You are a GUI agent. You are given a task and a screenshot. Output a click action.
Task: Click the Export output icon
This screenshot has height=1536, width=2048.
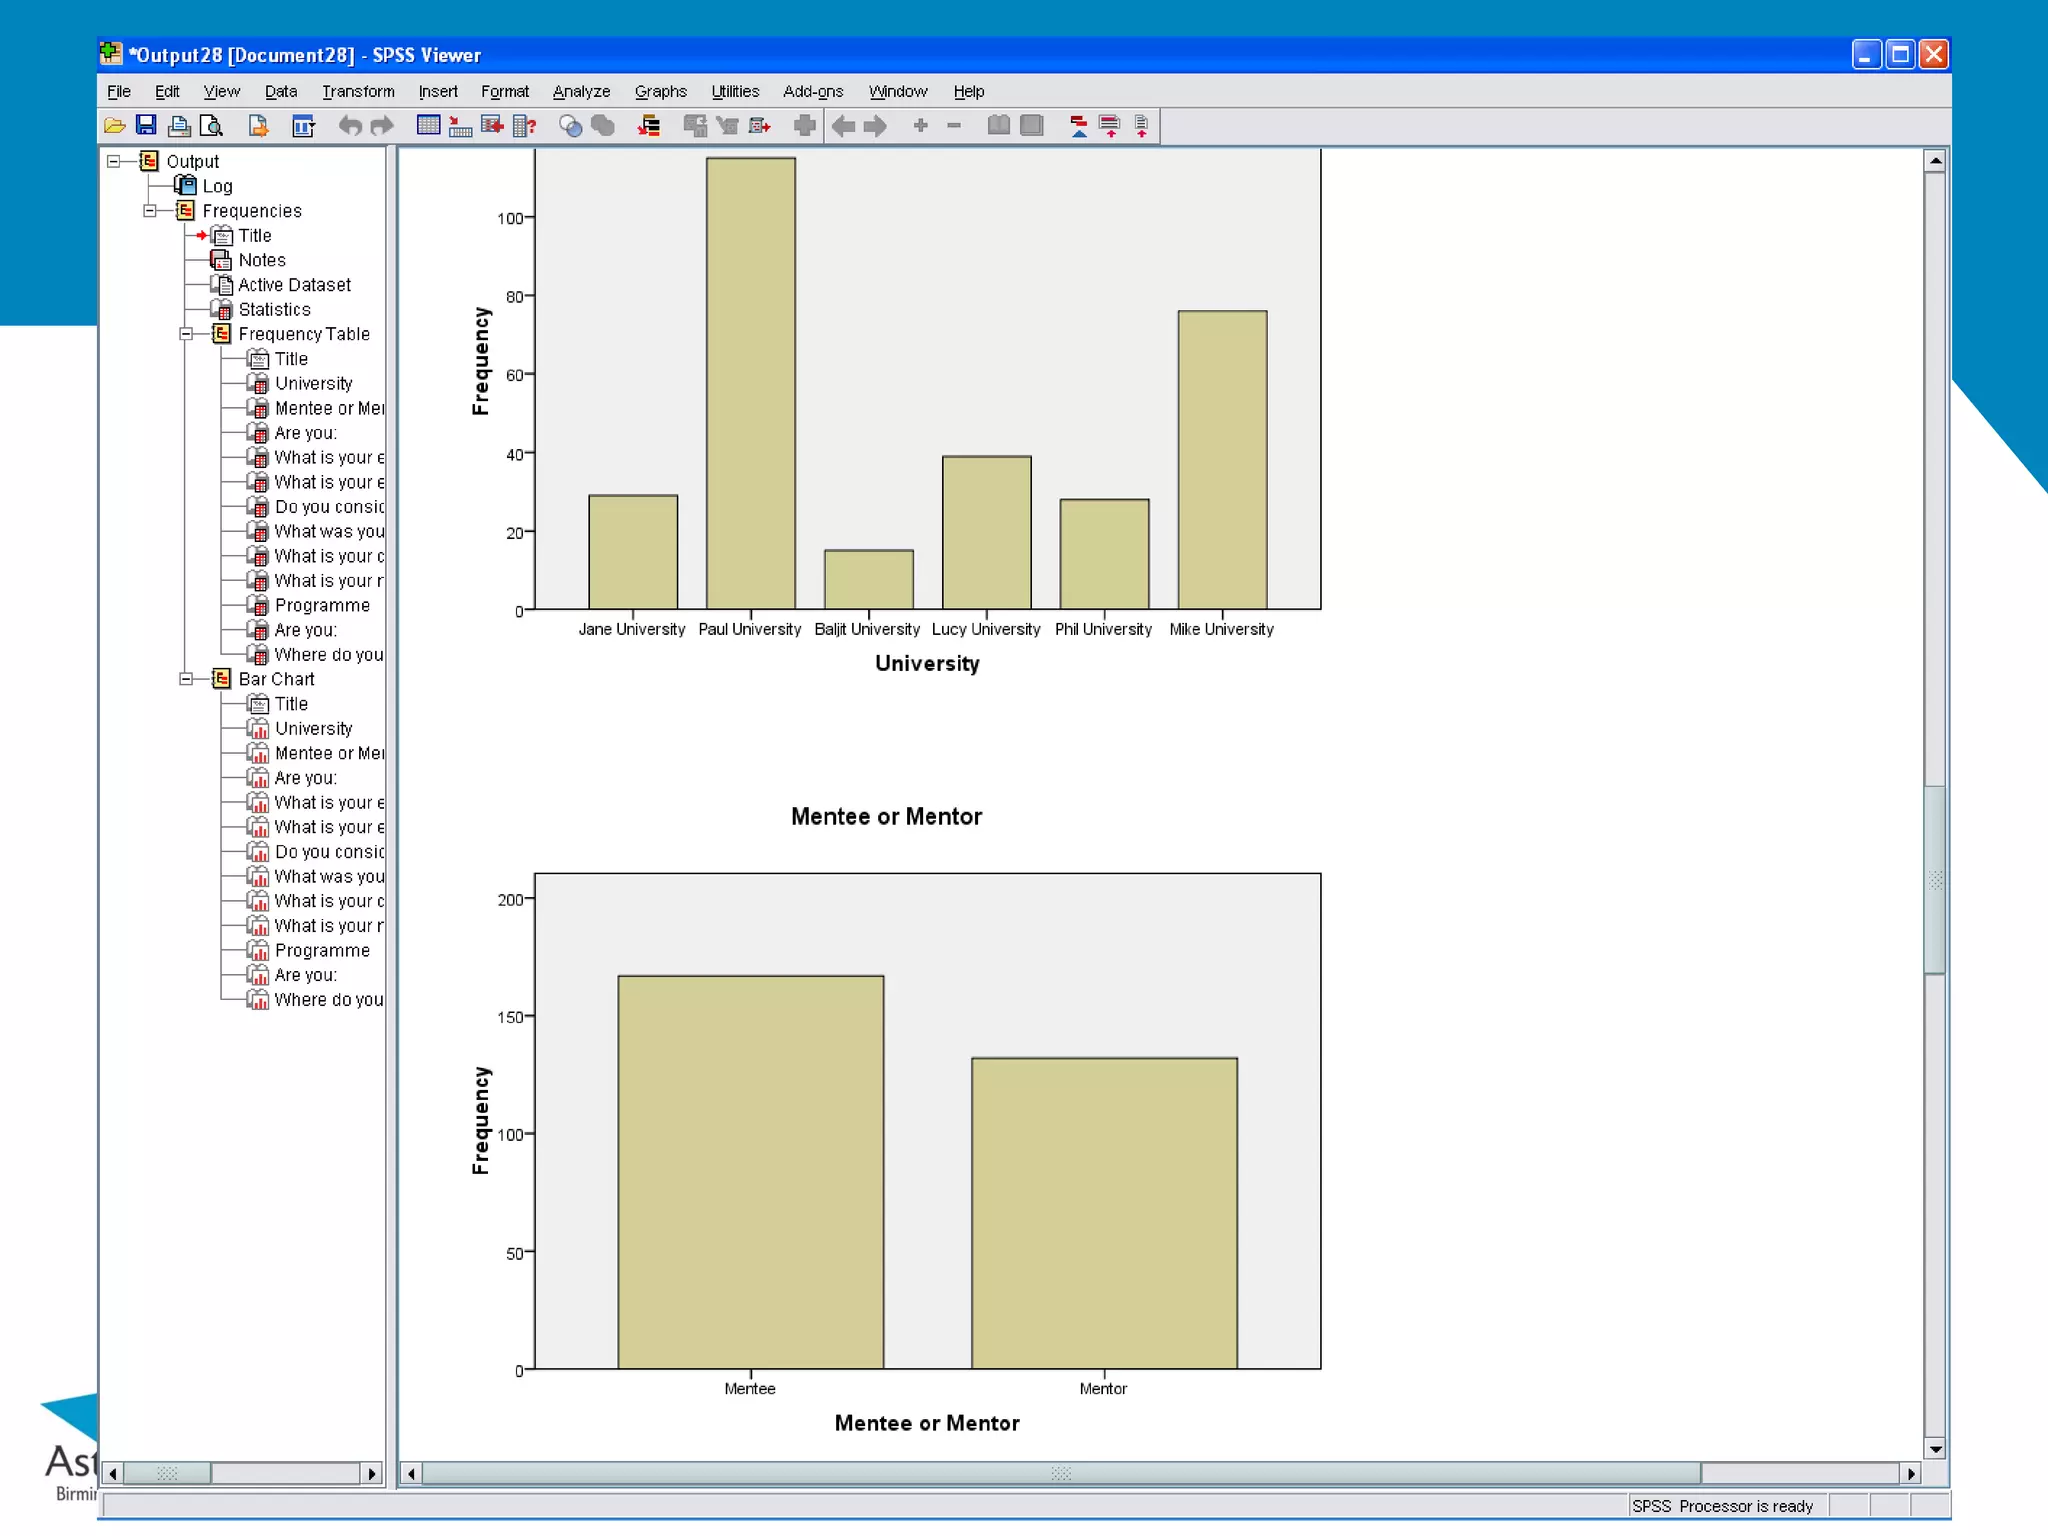(x=258, y=126)
